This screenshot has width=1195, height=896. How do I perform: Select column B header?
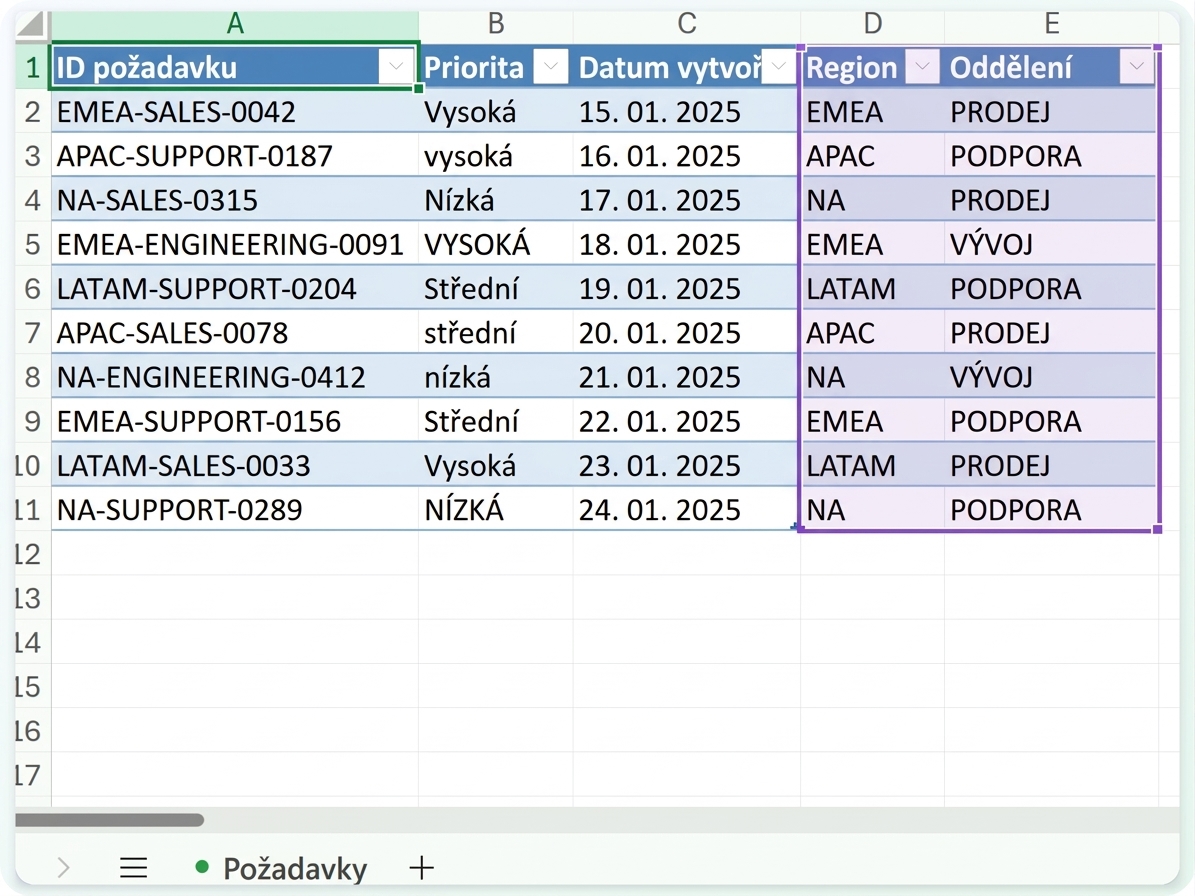[495, 24]
